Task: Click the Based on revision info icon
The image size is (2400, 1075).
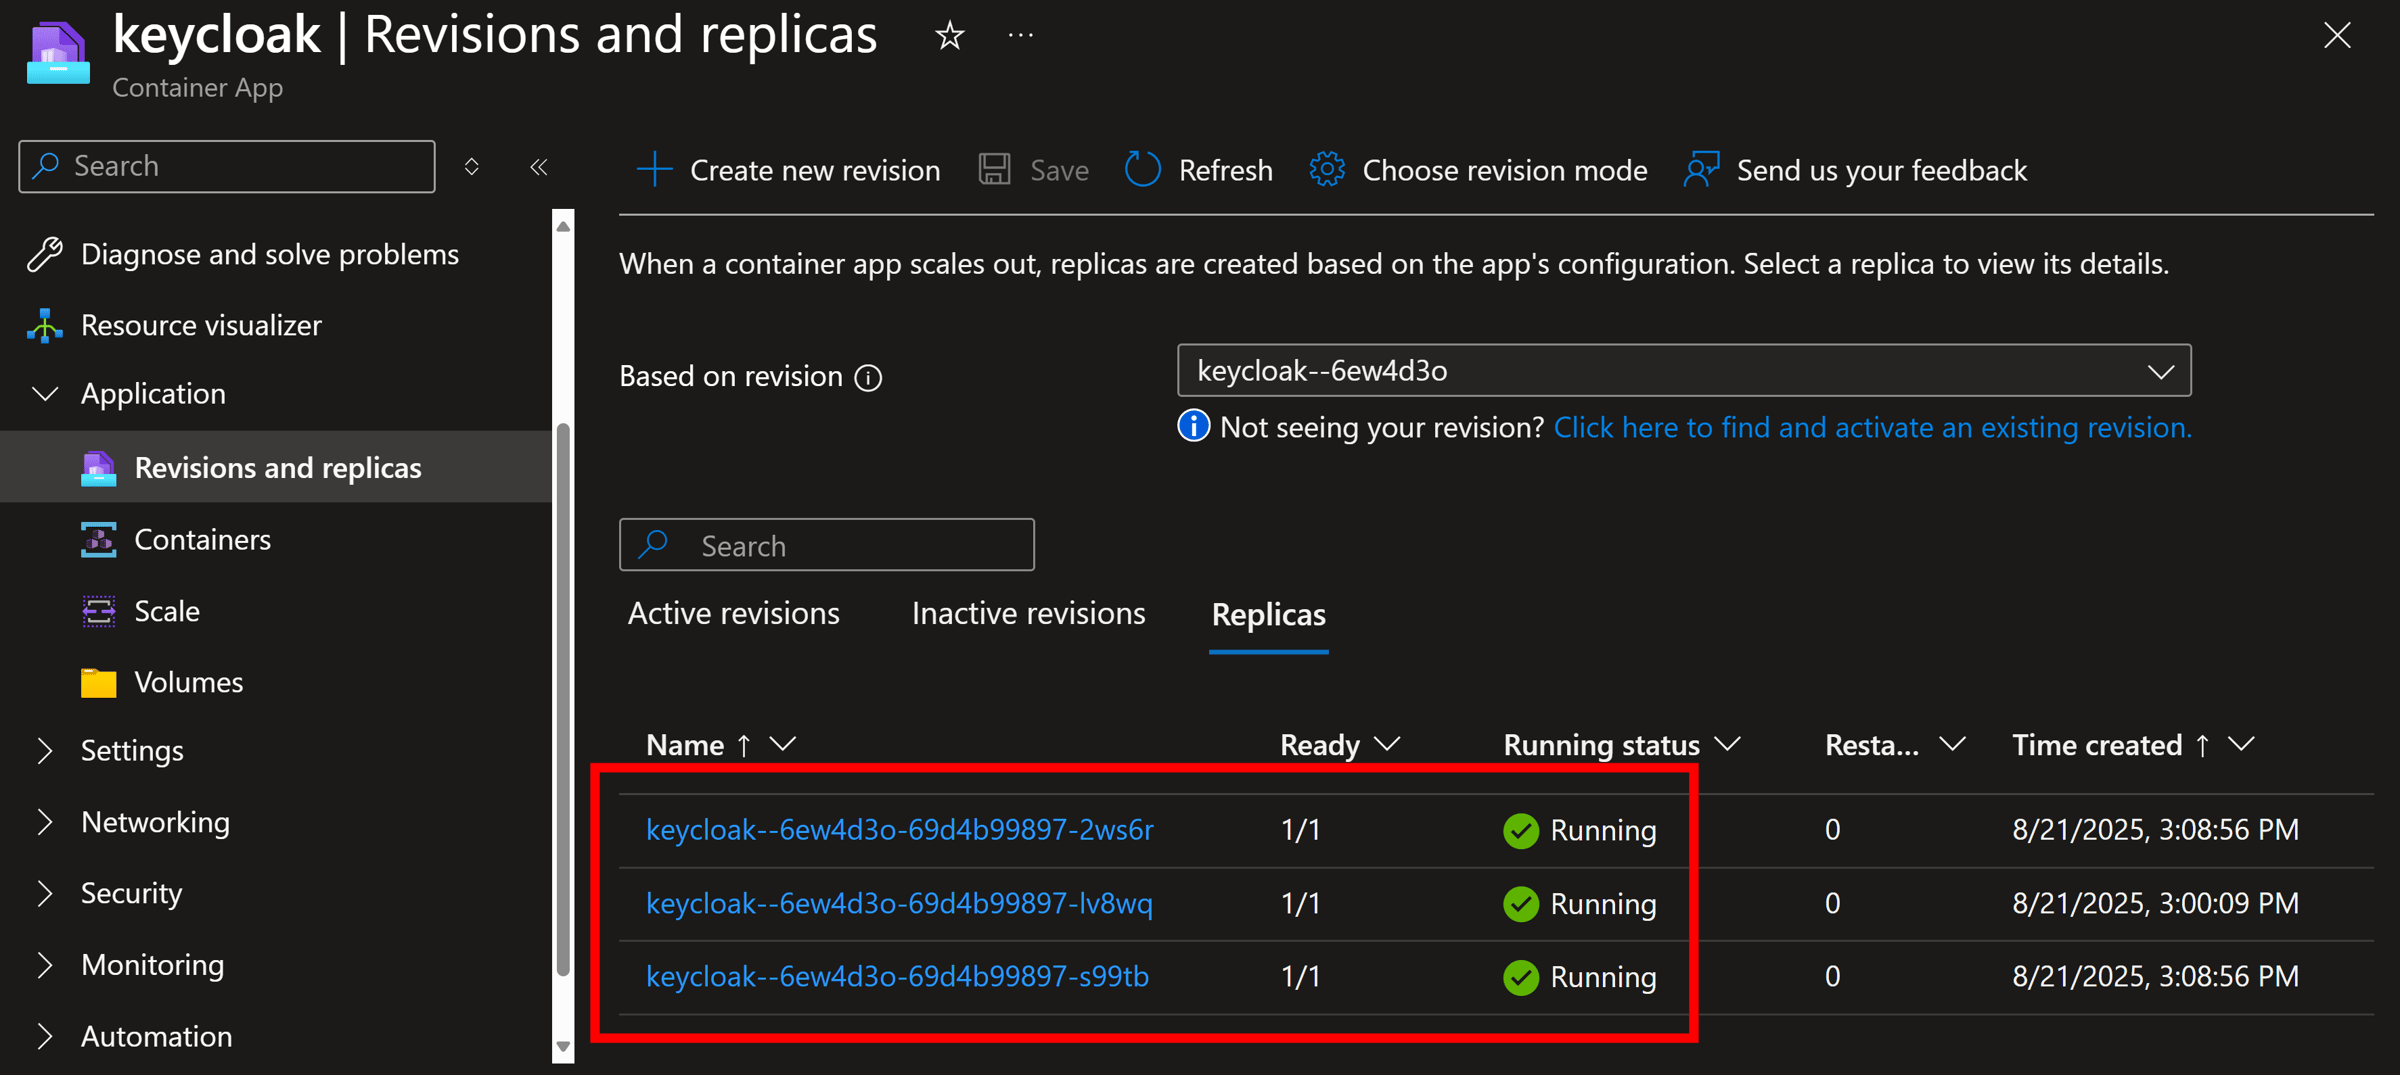Action: [x=868, y=377]
